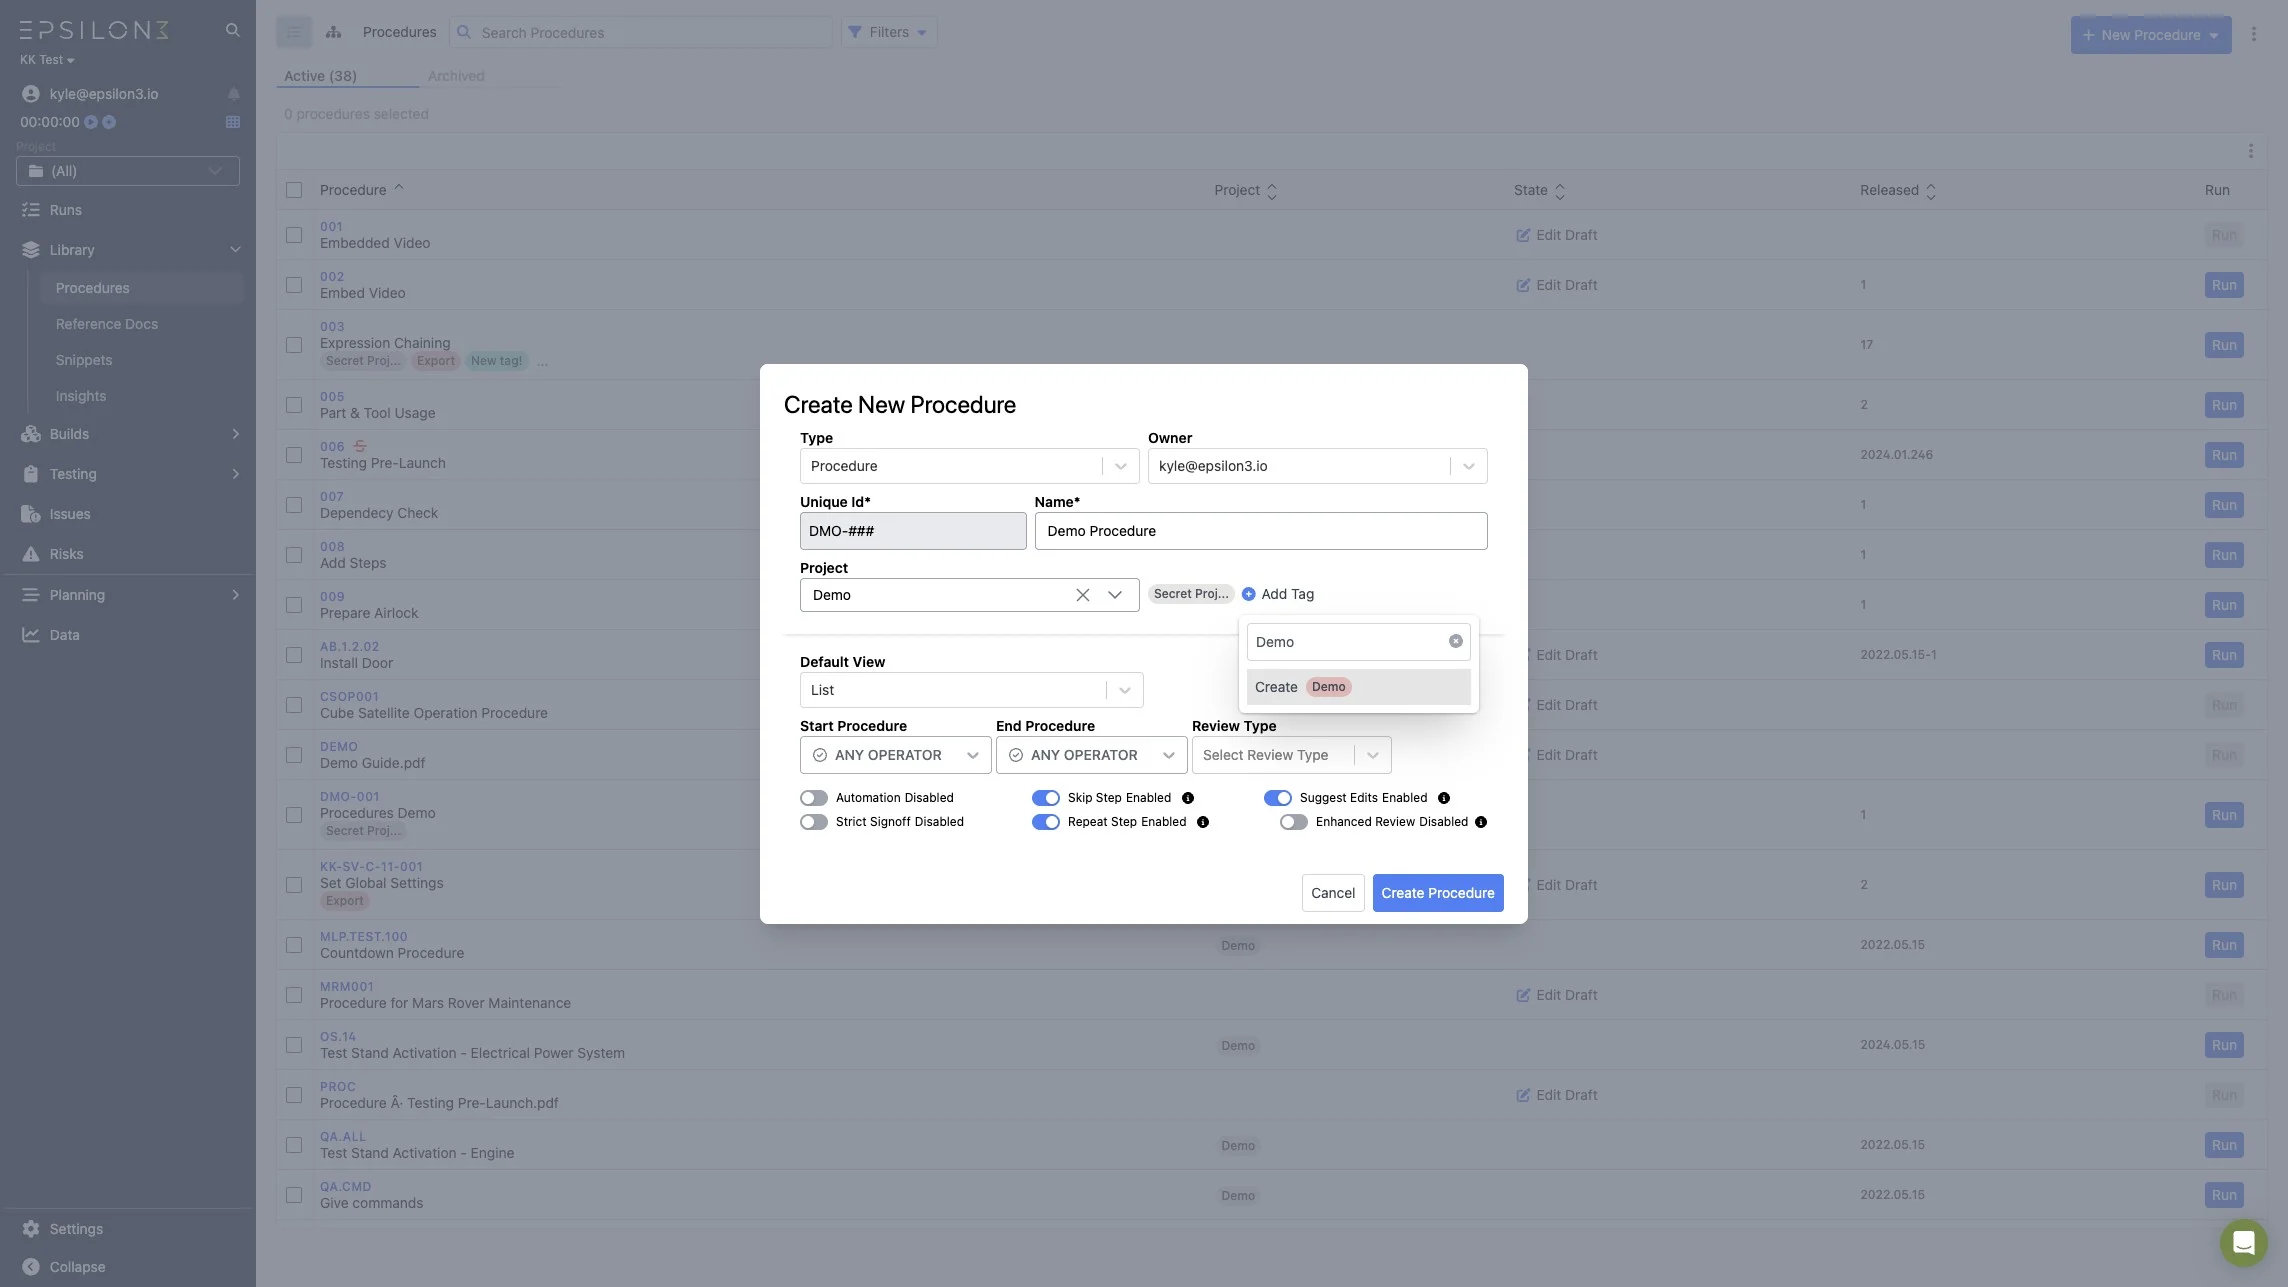Select Create Demo tag option

(x=1358, y=687)
